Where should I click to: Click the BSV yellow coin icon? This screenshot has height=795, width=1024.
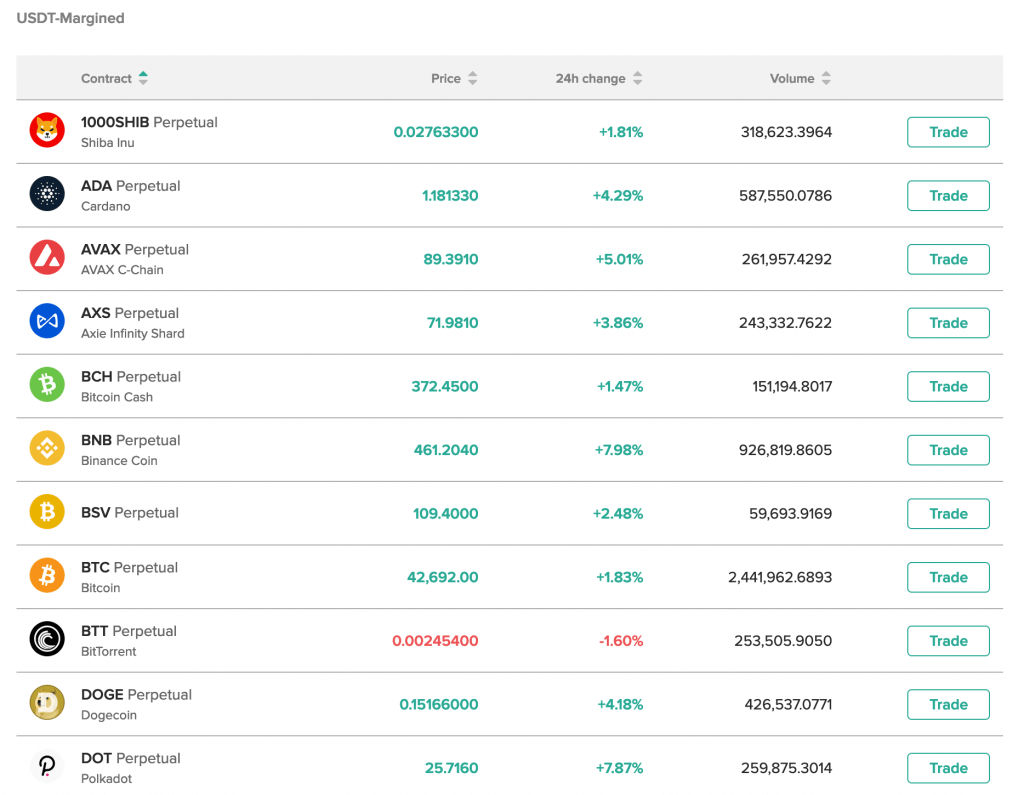47,511
